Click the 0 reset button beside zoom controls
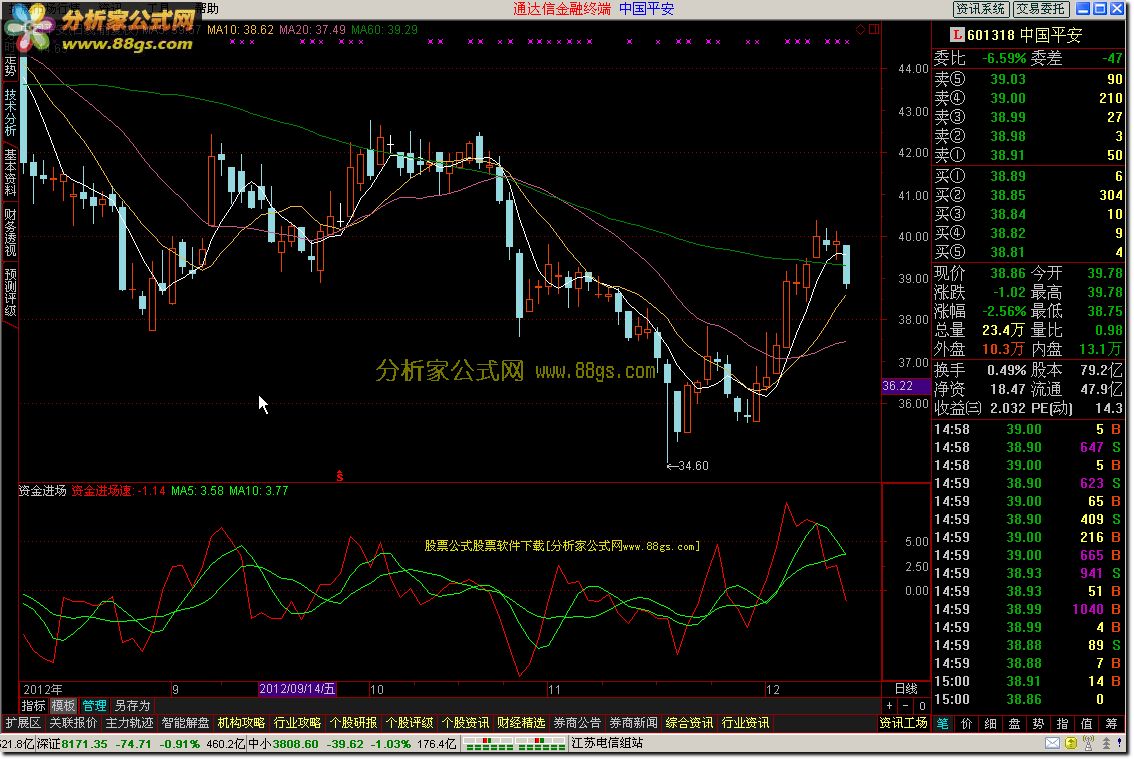Viewport: 1134px width, 759px height. point(921,705)
